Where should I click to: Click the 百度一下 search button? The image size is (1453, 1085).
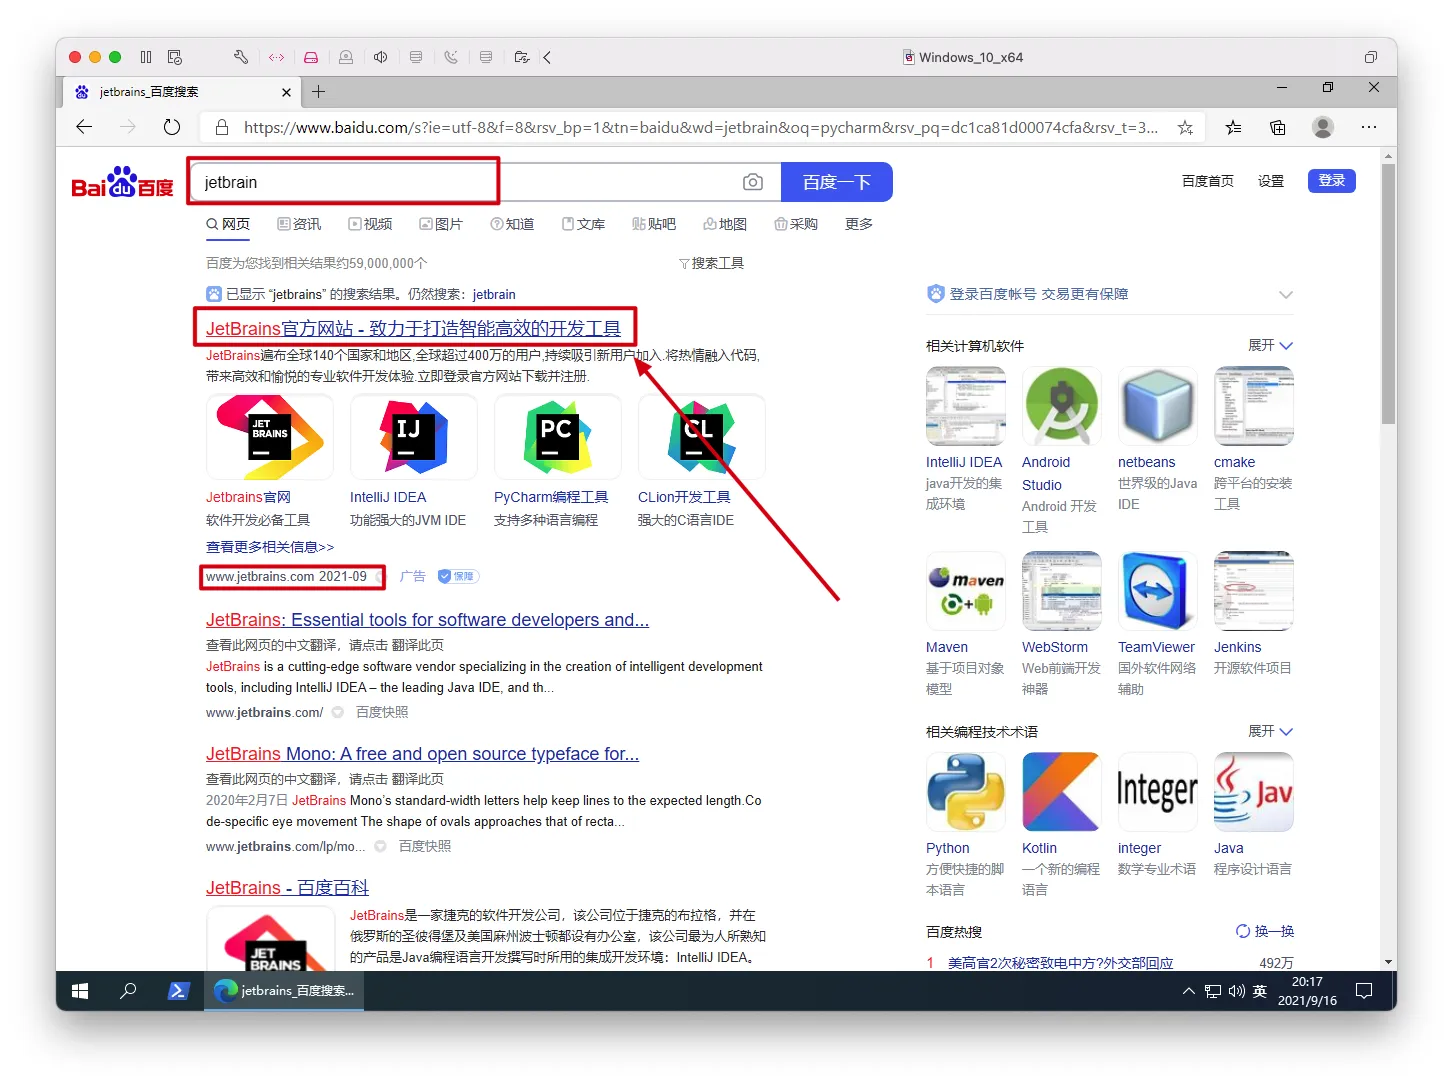click(x=837, y=182)
